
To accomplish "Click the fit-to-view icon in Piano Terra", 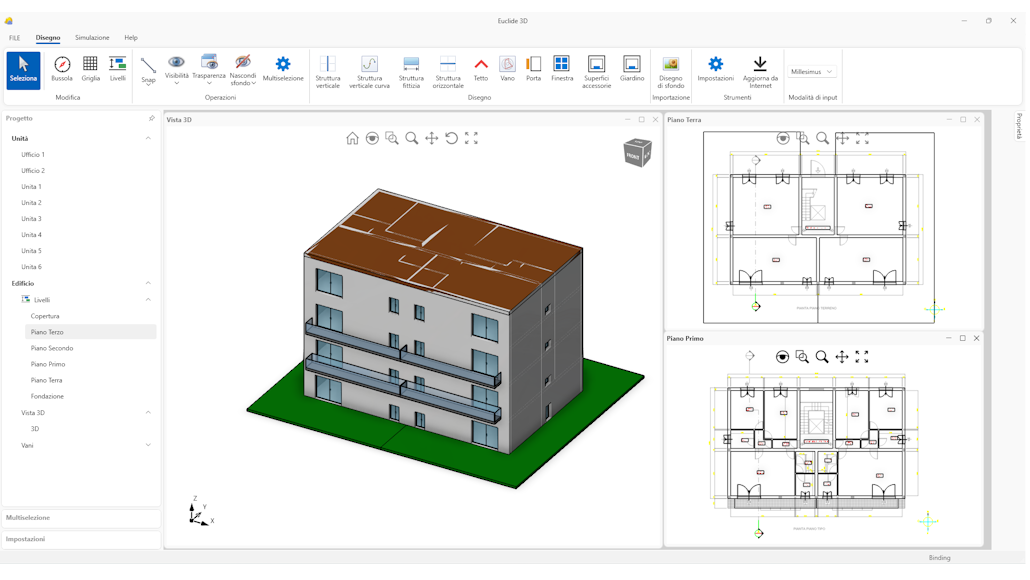I will pos(862,139).
